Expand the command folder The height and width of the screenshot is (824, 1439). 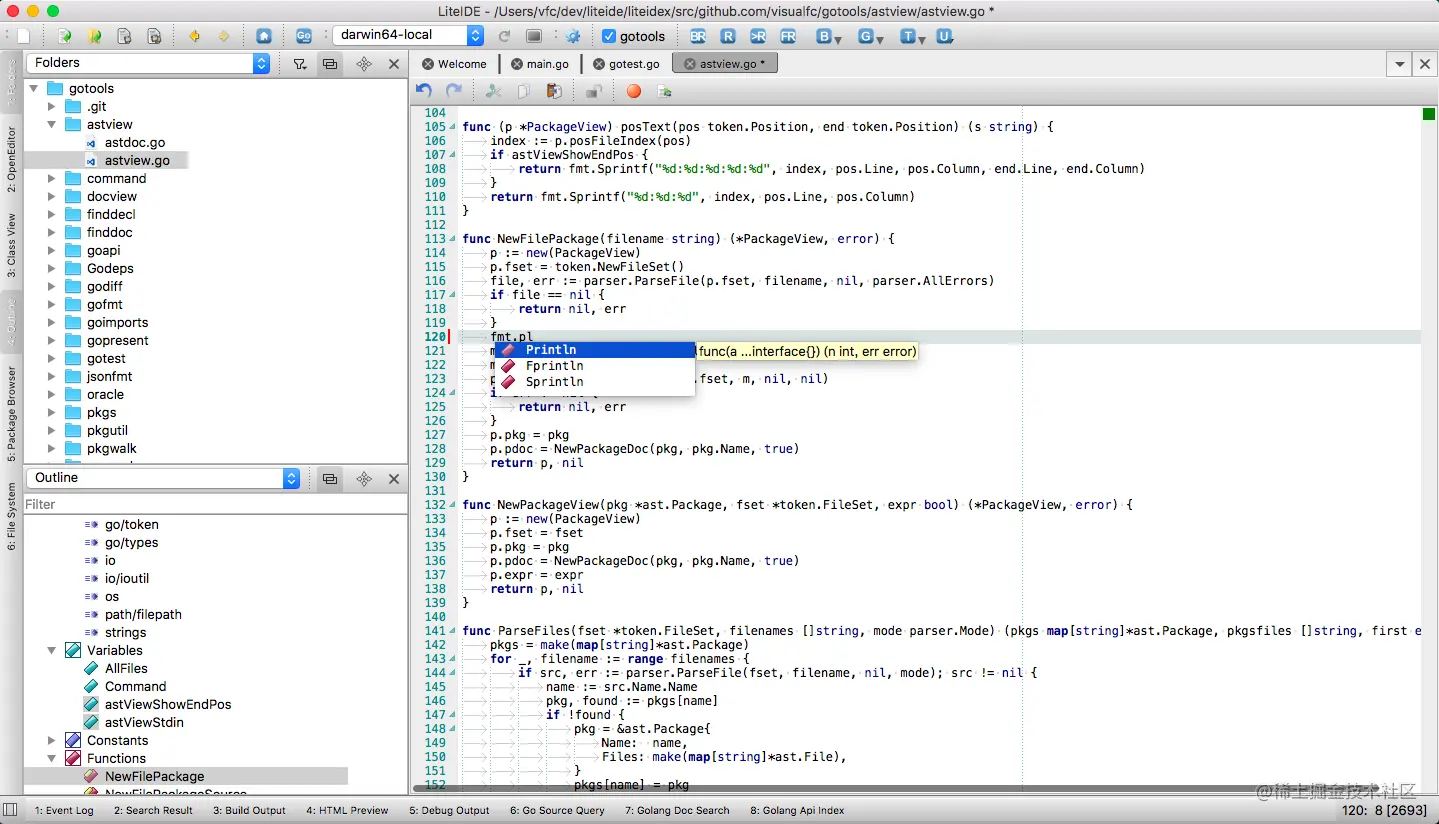(x=52, y=179)
